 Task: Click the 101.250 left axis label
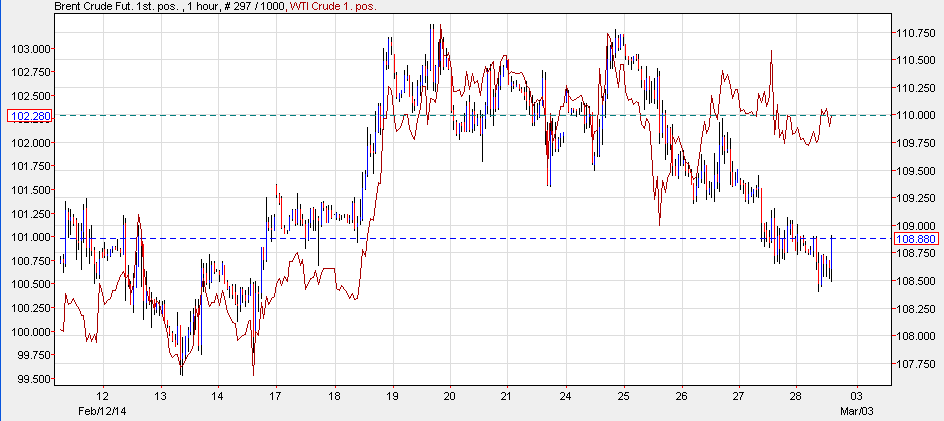click(x=30, y=214)
